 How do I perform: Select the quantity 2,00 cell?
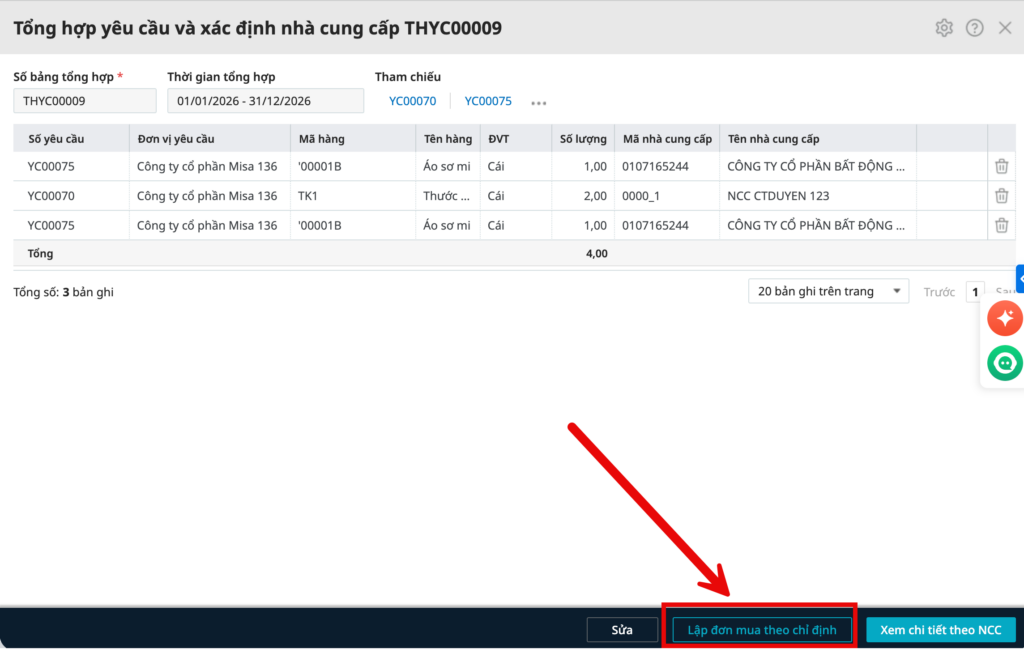(x=583, y=196)
